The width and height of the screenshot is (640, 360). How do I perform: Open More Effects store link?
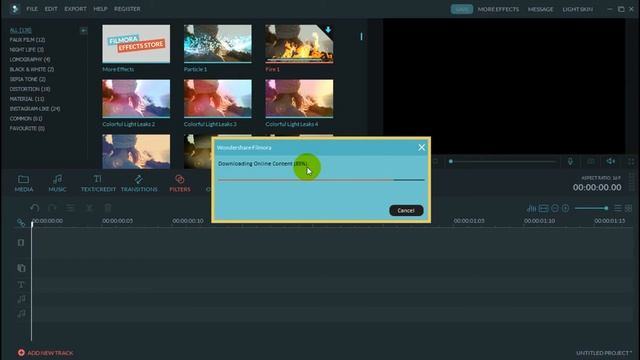[x=498, y=9]
